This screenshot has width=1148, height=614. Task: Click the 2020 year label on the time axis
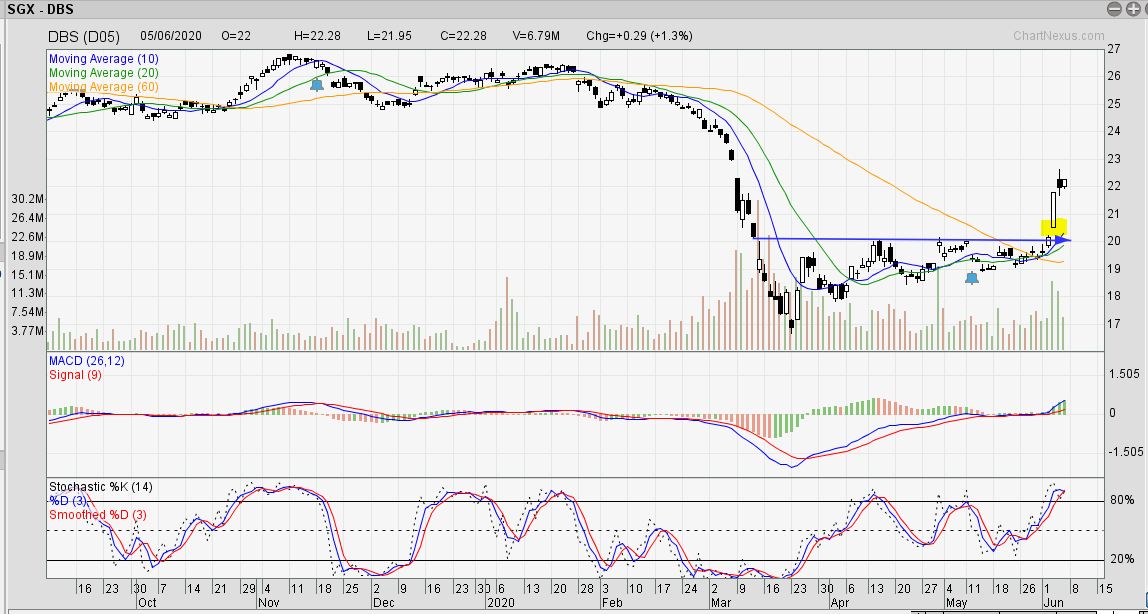click(x=501, y=604)
